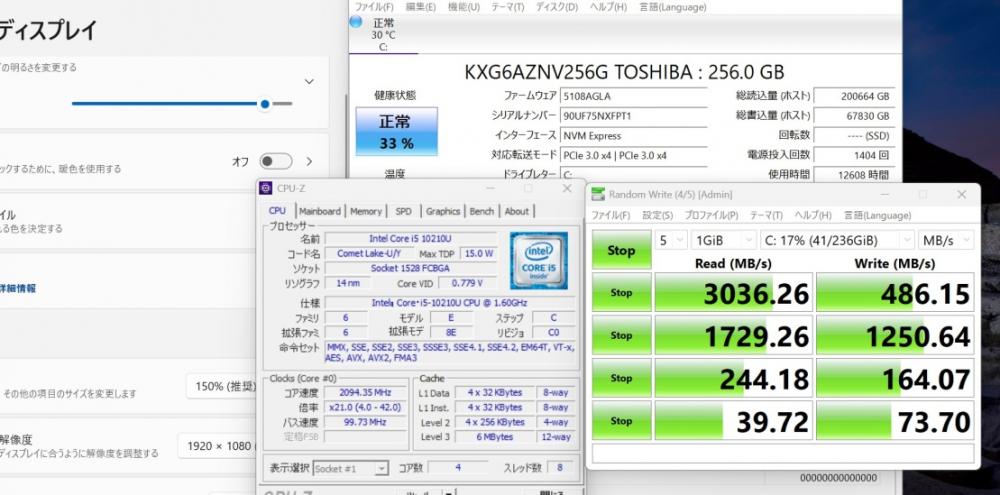1000x495 pixels.
Task: Click the 12608 時間 power-on hours value
Action: click(855, 174)
